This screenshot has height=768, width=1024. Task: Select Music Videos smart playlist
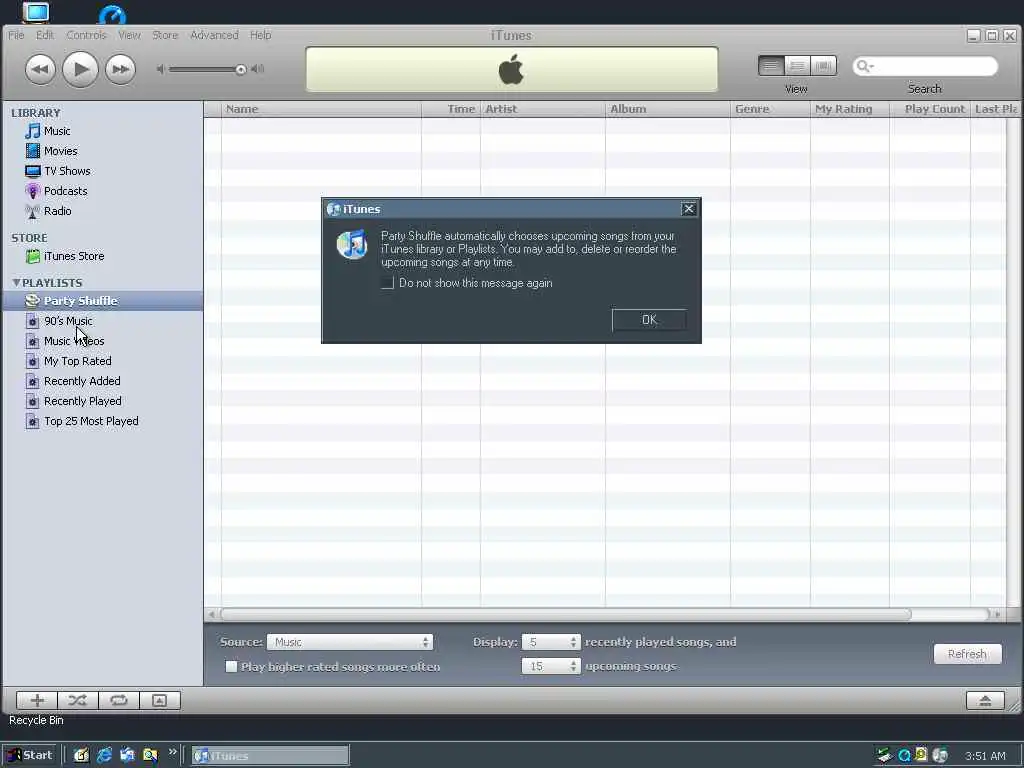(74, 341)
